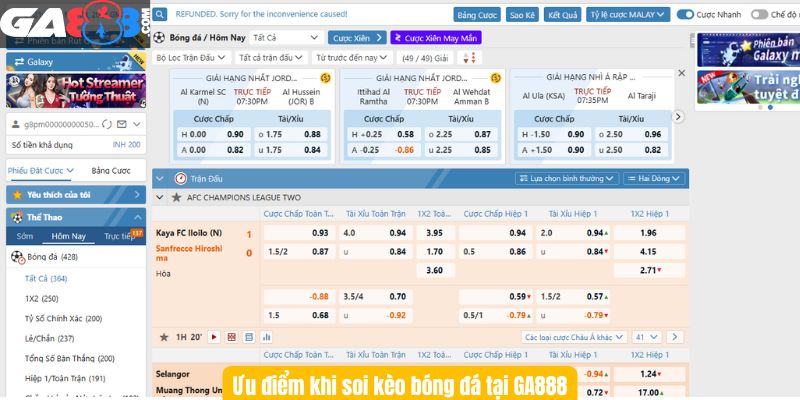800x400 pixels.
Task: Open Lựa chọn bình thường dropdown
Action: tap(567, 179)
